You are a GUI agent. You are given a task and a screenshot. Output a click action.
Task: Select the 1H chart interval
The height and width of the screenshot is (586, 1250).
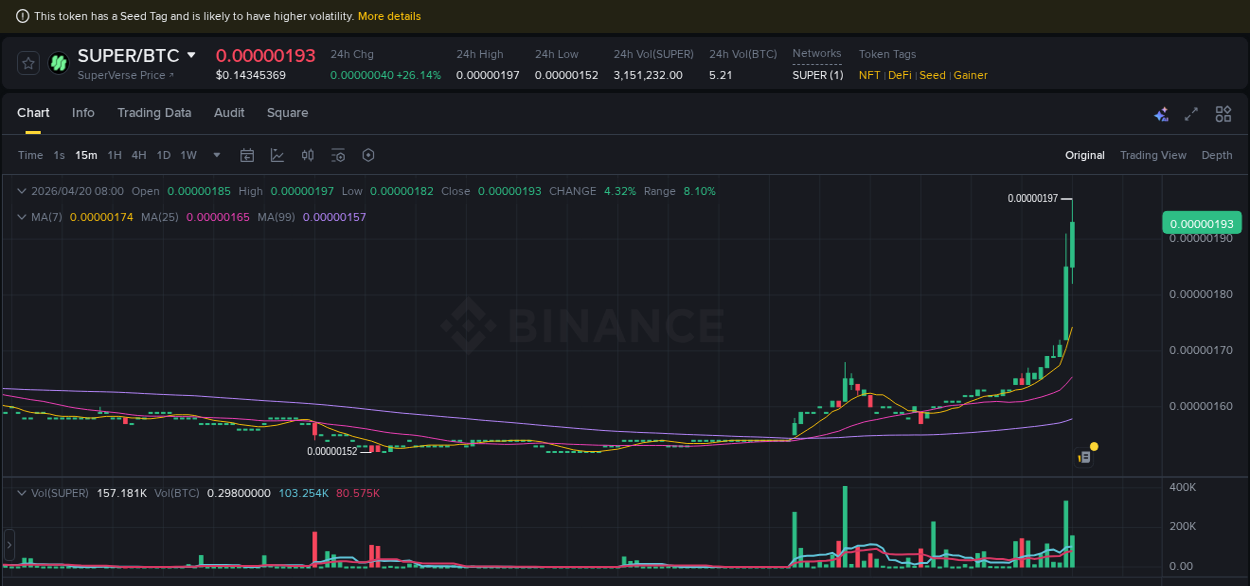114,155
